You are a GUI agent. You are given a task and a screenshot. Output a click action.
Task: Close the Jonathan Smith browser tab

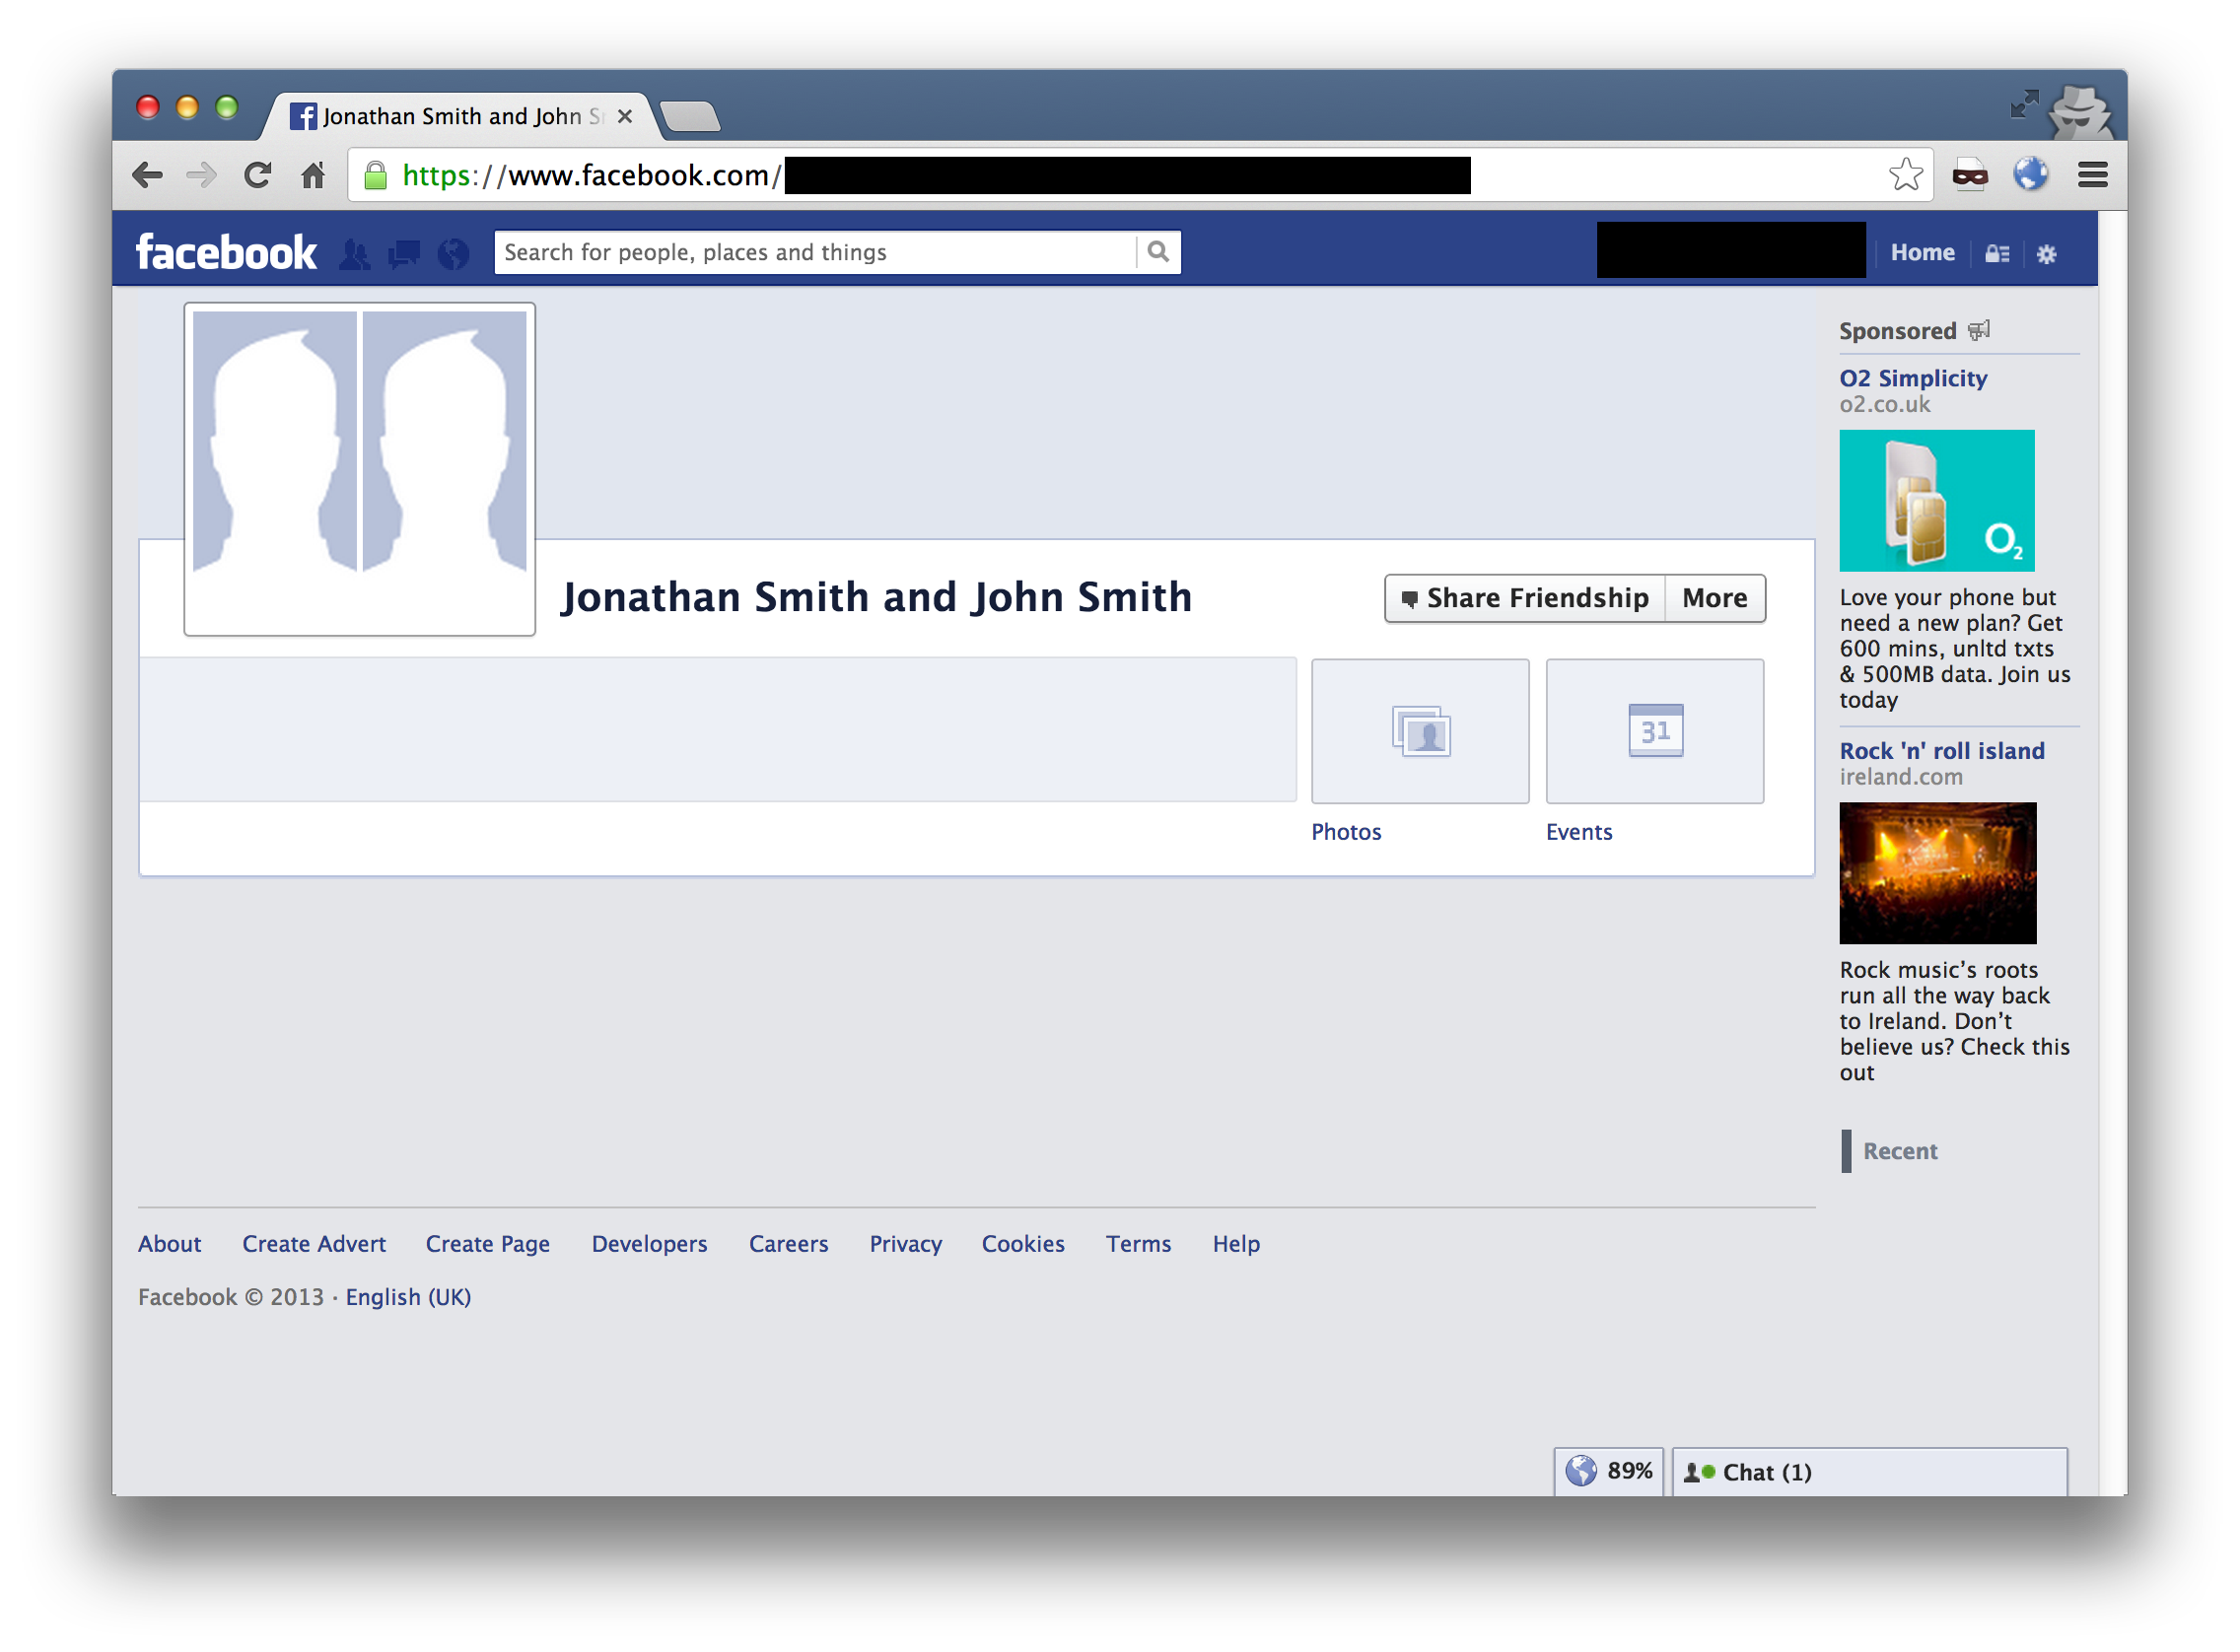point(625,117)
